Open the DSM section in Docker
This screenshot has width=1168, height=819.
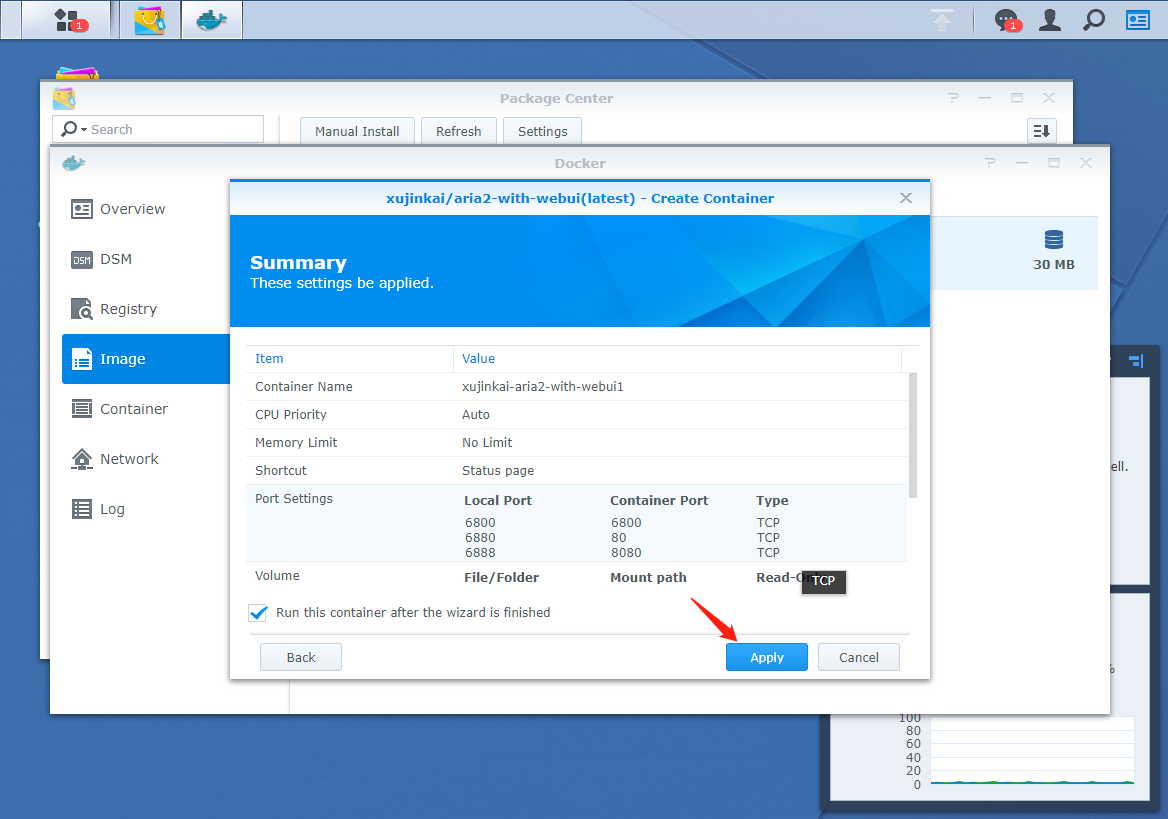pyautogui.click(x=146, y=259)
